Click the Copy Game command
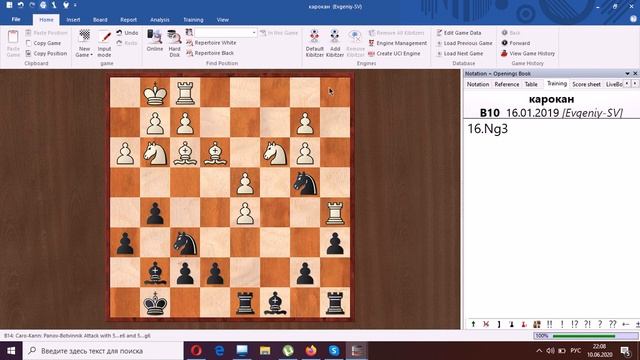The image size is (640, 360). coord(43,43)
